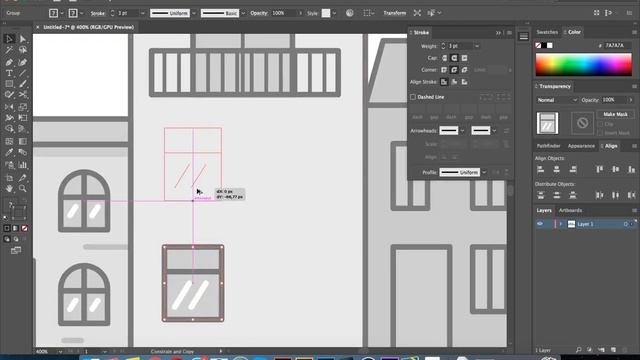Open control bar Basic brush dropdown
The image size is (640, 360).
point(243,13)
